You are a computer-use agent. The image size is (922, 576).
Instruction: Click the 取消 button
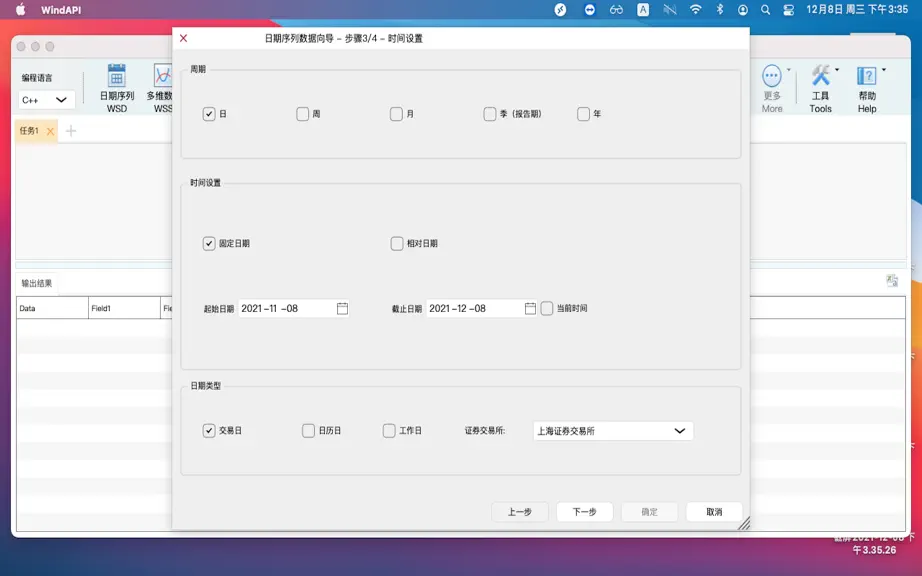point(714,512)
